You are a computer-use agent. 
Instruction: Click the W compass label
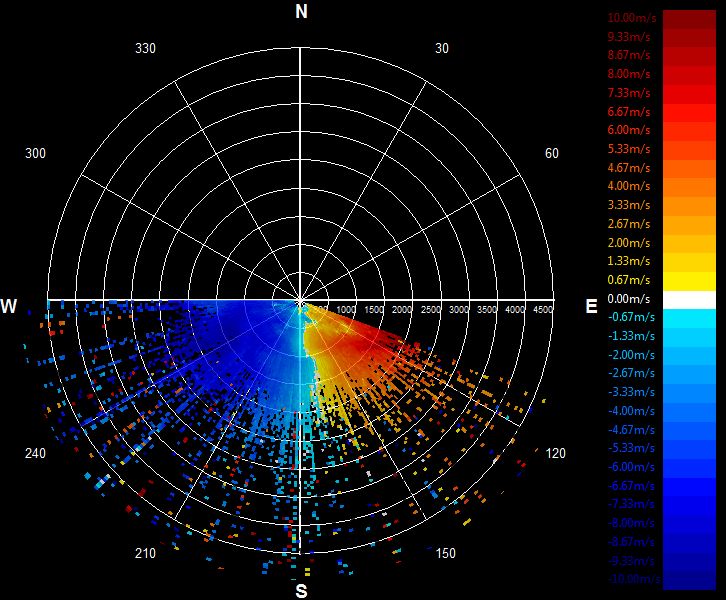(9, 306)
